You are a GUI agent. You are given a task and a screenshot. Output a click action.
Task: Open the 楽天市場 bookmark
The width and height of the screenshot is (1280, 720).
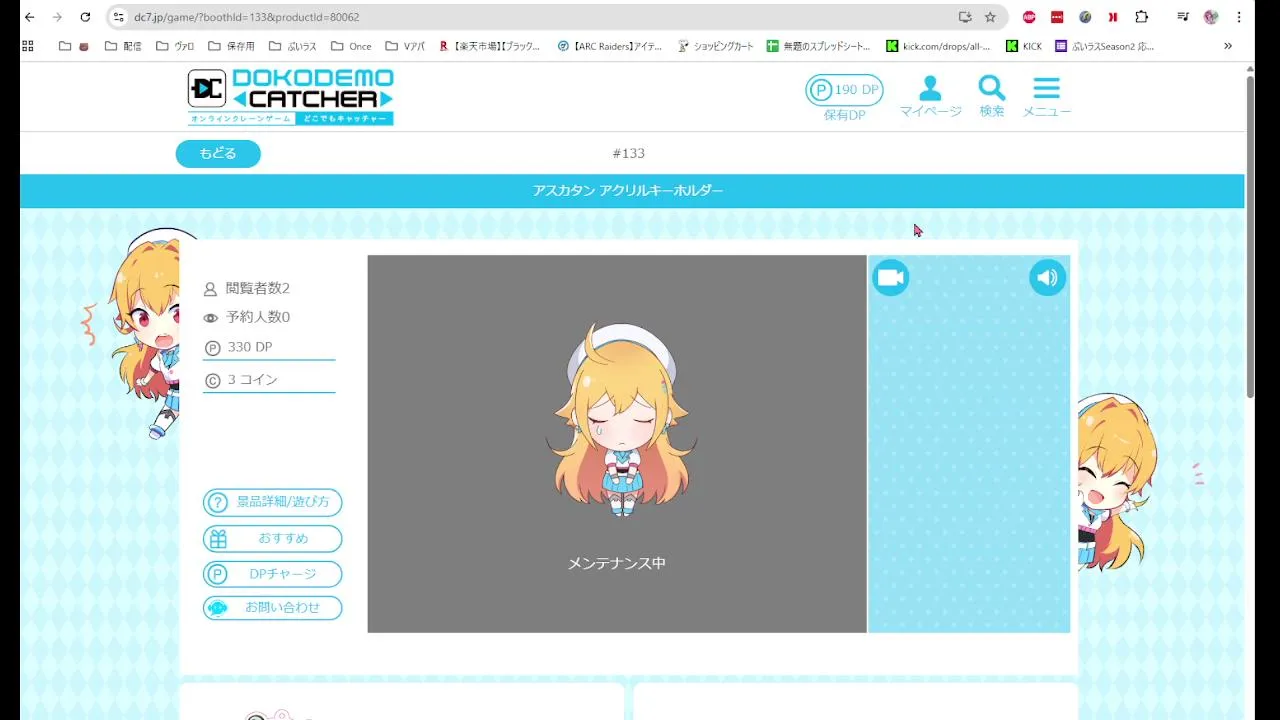pyautogui.click(x=489, y=46)
